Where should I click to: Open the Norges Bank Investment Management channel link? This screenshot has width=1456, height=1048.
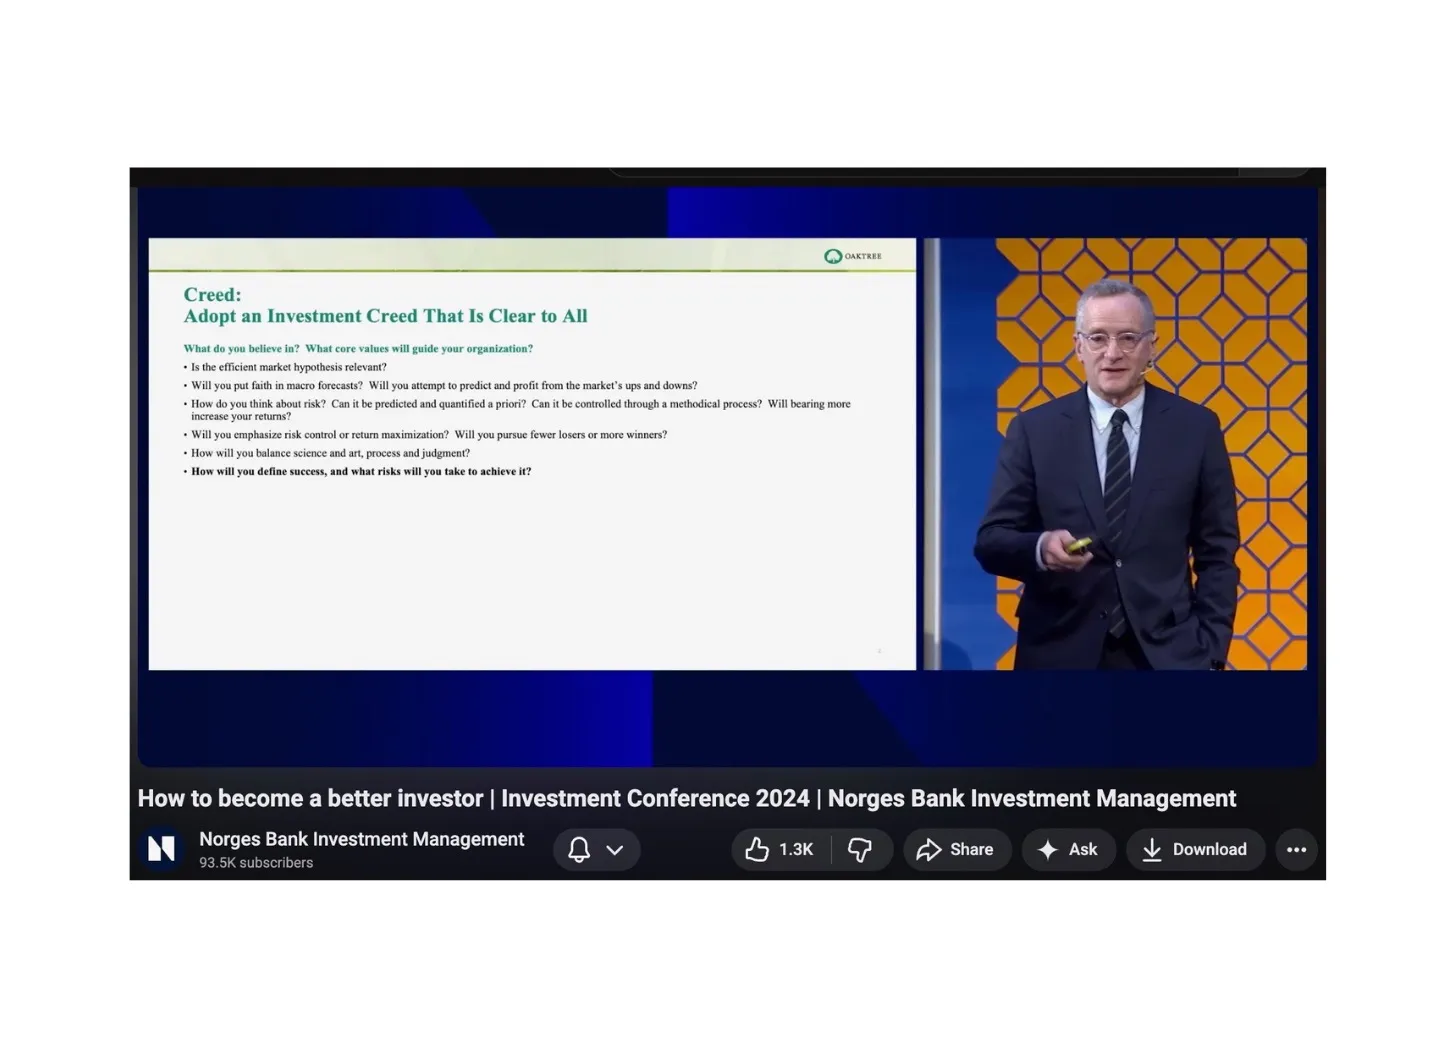[361, 839]
